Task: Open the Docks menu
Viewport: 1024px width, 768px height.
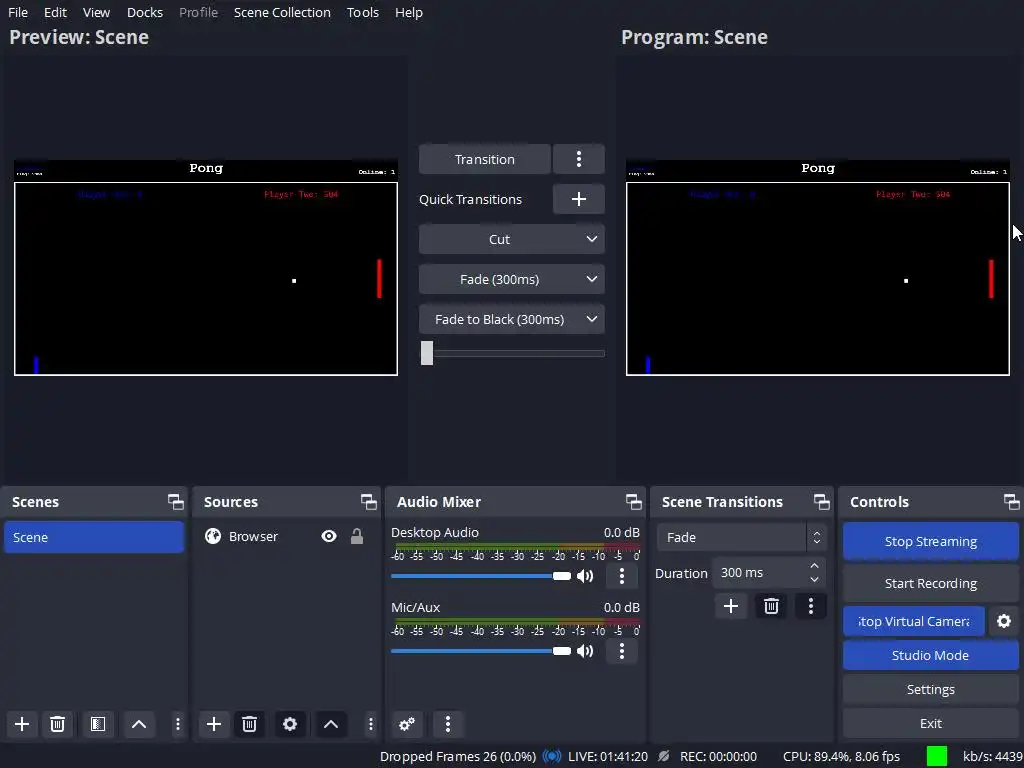Action: [144, 12]
